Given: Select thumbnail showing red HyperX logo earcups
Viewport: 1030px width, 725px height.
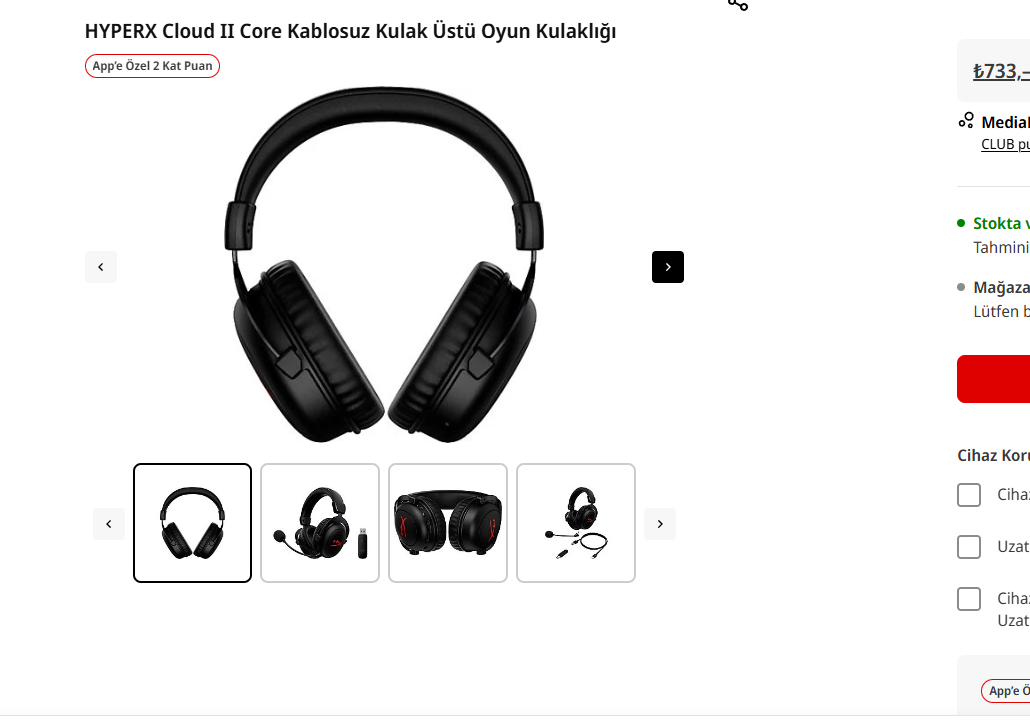Looking at the screenshot, I should tap(448, 523).
